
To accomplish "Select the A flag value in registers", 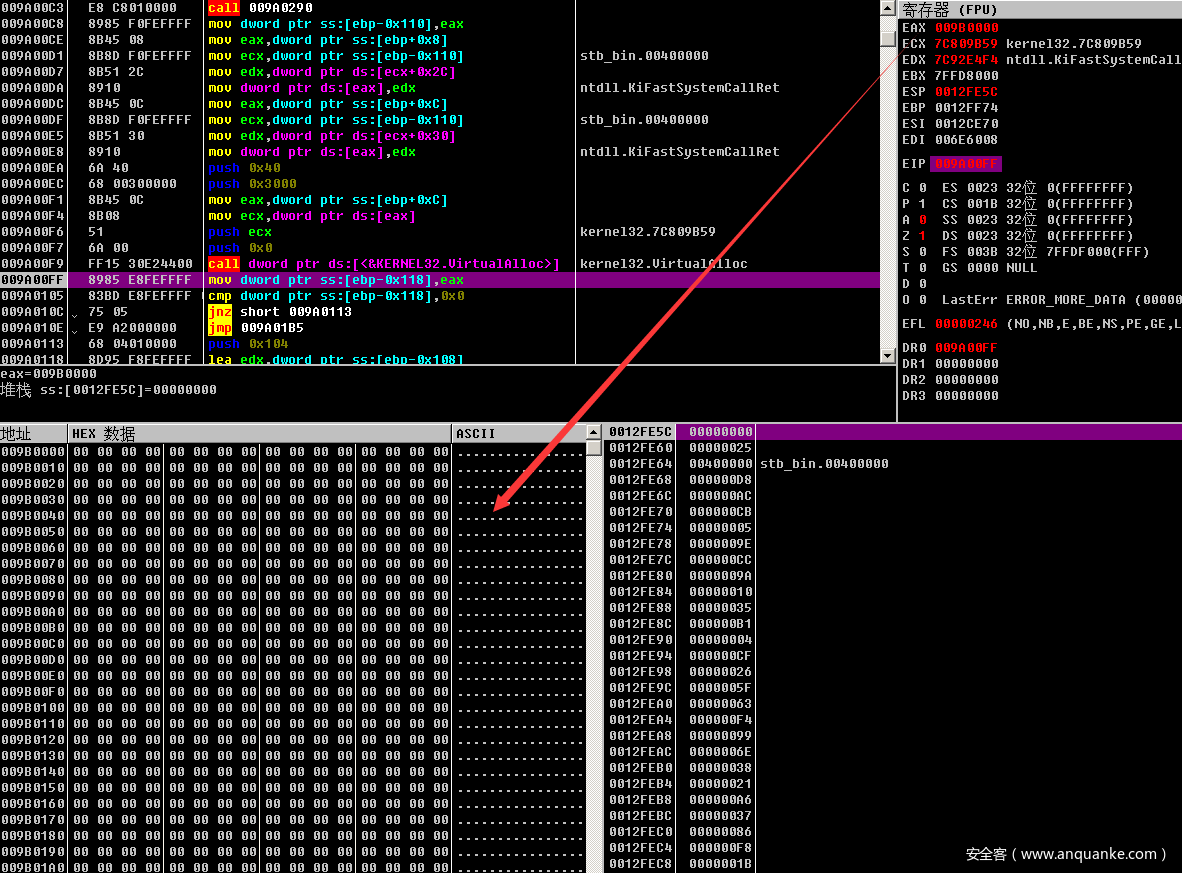I will tap(922, 220).
